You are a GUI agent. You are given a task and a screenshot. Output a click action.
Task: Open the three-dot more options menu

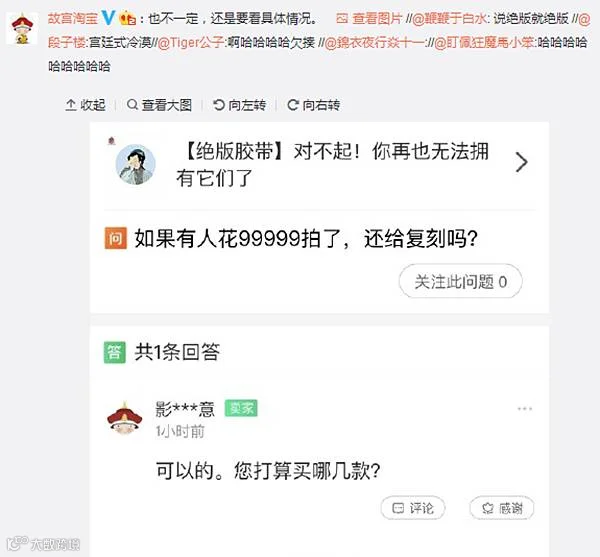525,409
